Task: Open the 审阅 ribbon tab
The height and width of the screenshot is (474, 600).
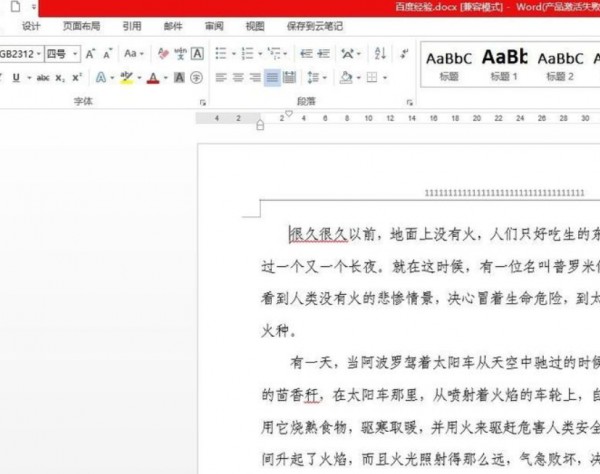Action: tap(213, 27)
